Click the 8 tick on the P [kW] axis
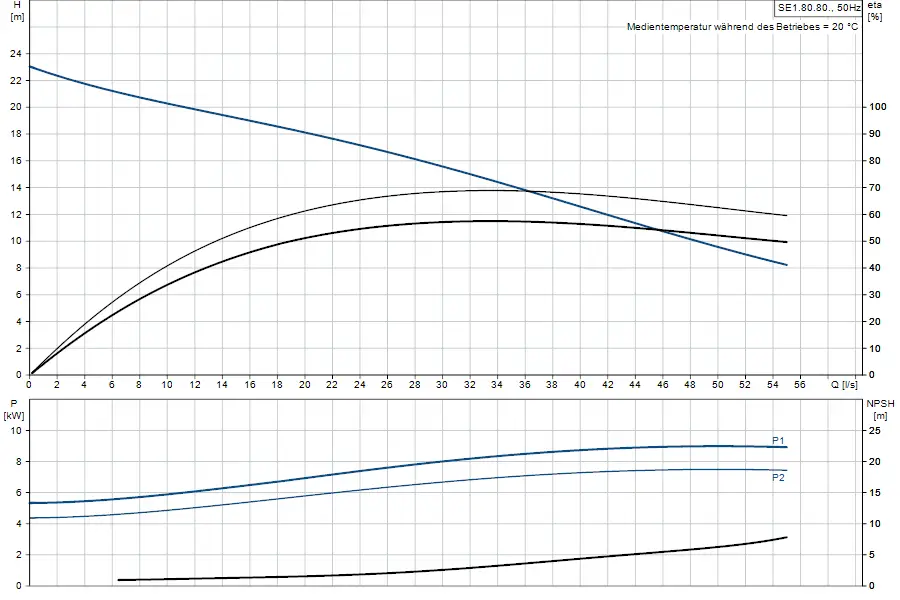Viewport: 900px width, 600px height. tap(19, 462)
